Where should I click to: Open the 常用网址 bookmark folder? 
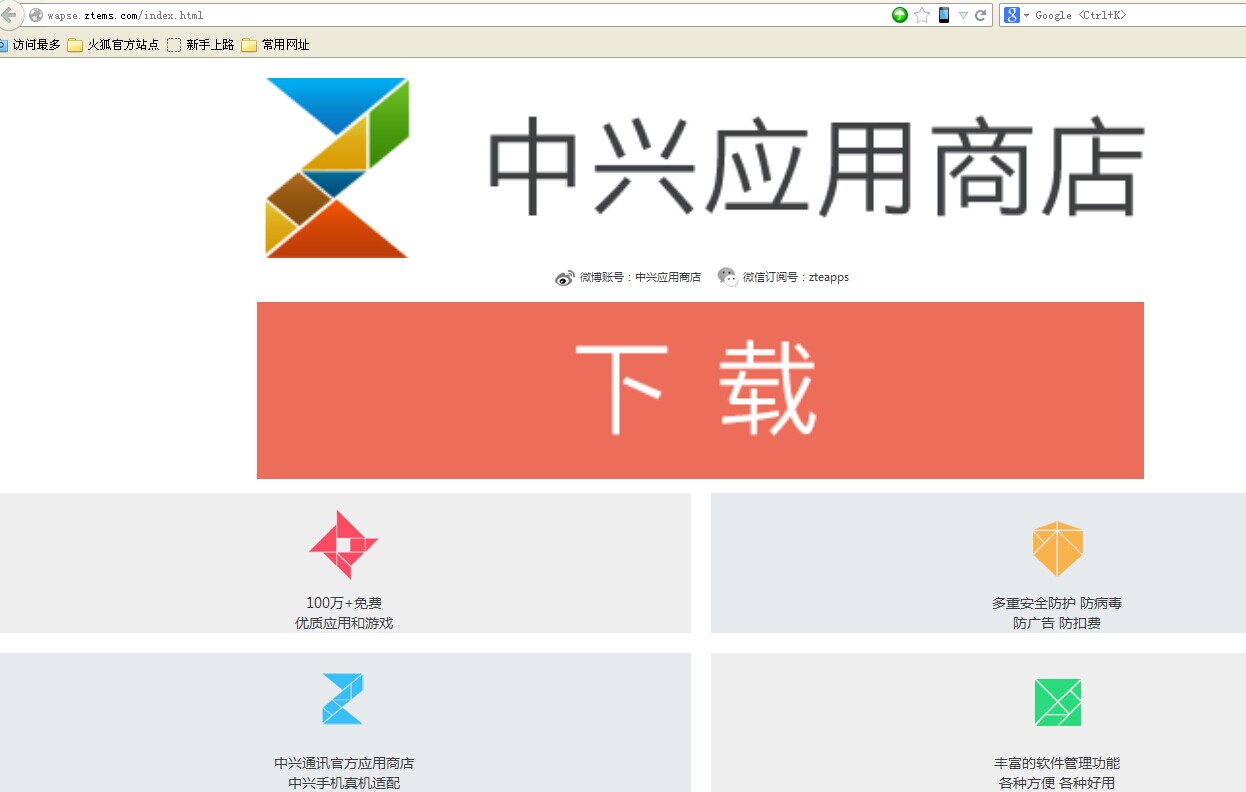pos(275,45)
